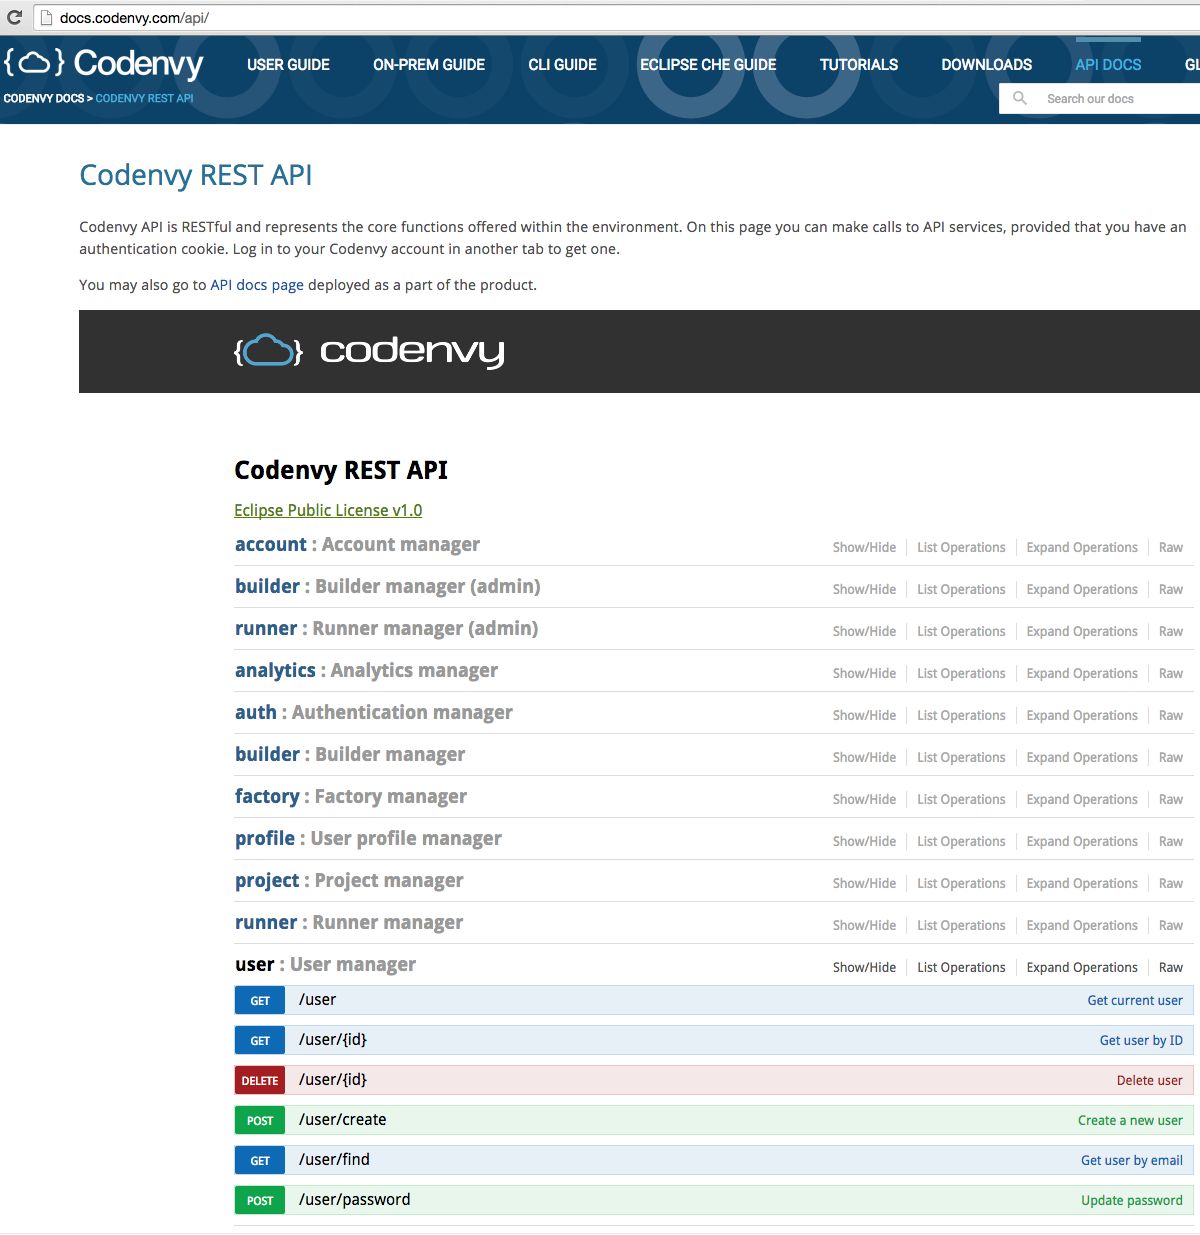Click List Operations for account row
The width and height of the screenshot is (1200, 1235).
[961, 547]
